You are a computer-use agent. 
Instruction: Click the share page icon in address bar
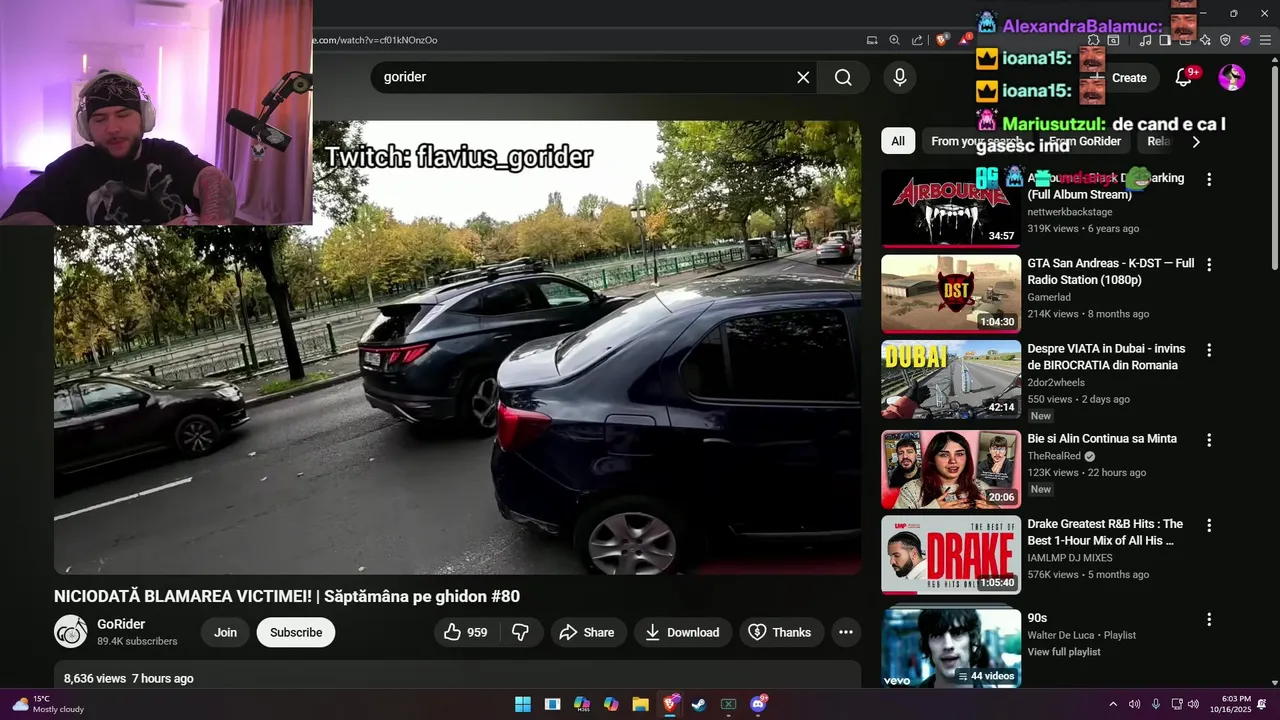[917, 40]
